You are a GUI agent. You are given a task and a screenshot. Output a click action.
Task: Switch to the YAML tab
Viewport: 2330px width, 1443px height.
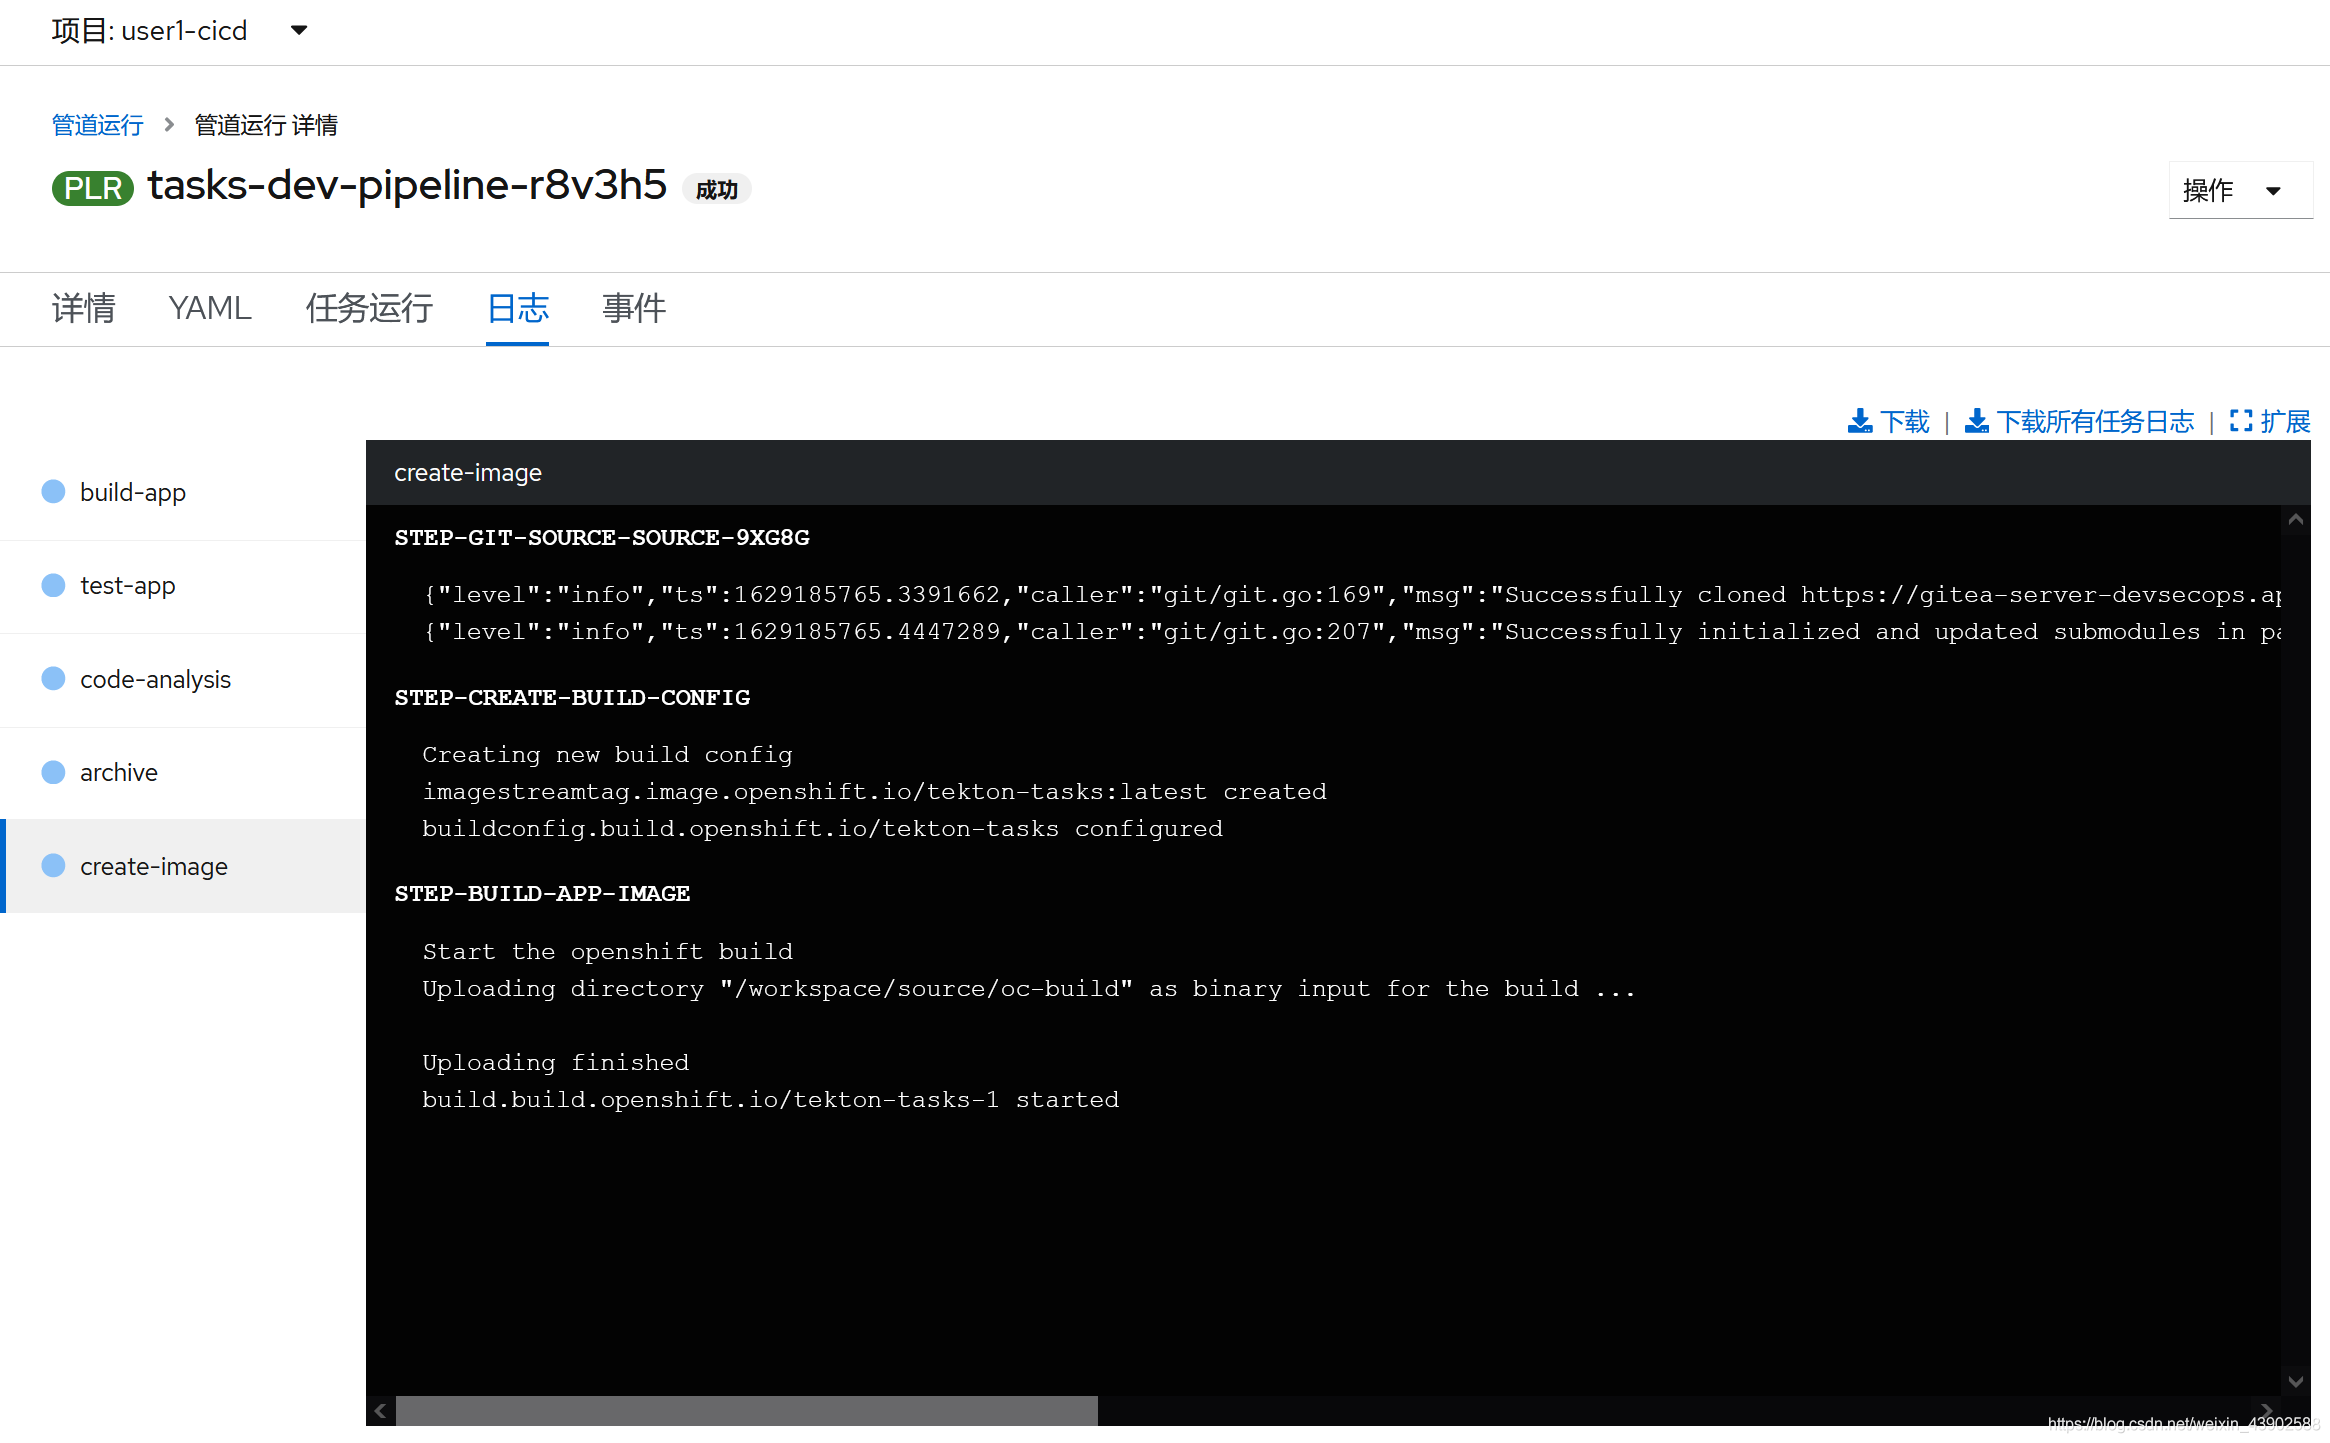(210, 308)
